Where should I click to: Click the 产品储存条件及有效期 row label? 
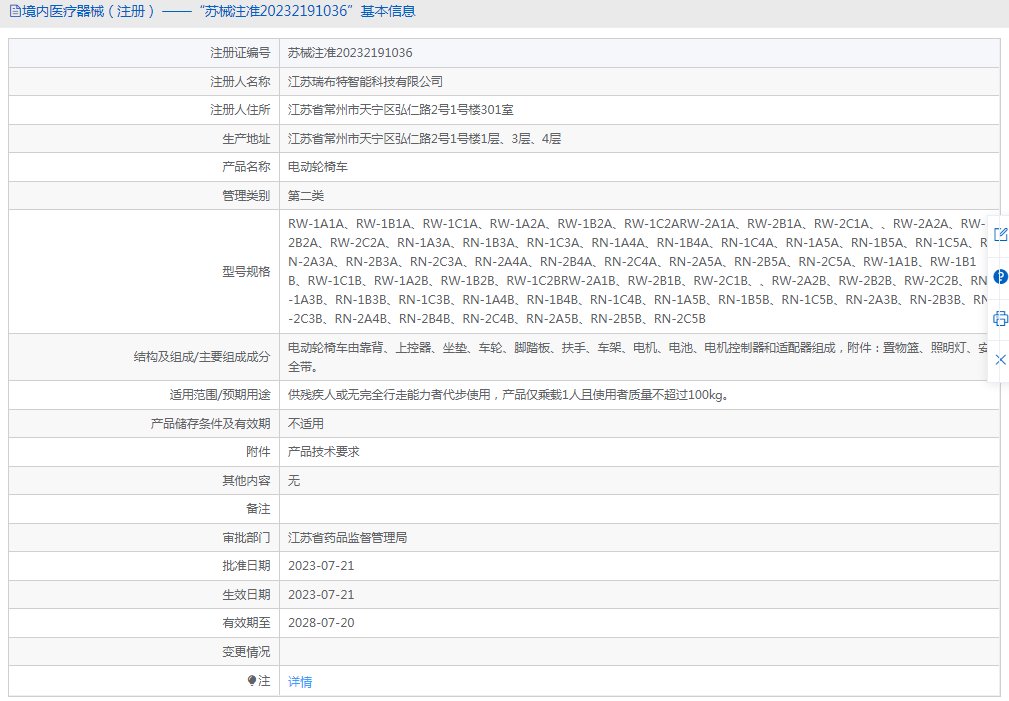pos(210,424)
